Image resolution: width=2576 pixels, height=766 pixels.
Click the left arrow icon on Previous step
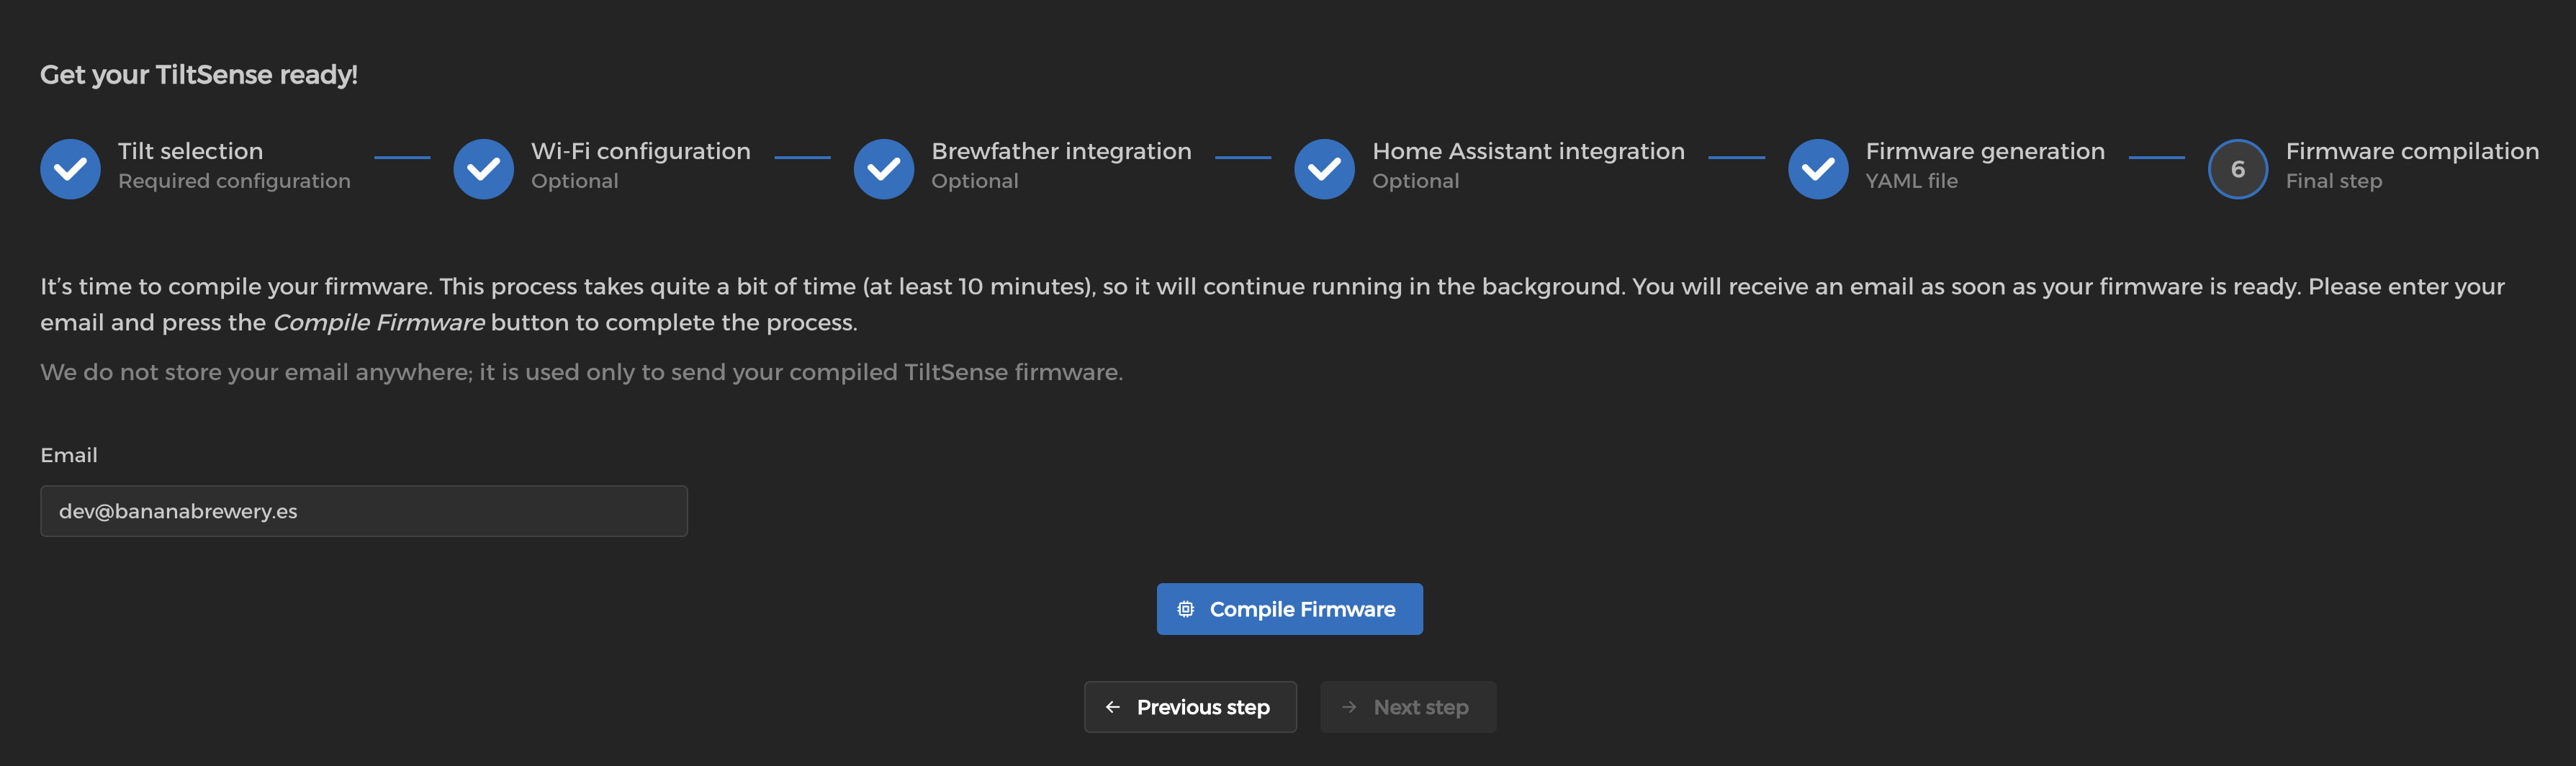[x=1113, y=707]
